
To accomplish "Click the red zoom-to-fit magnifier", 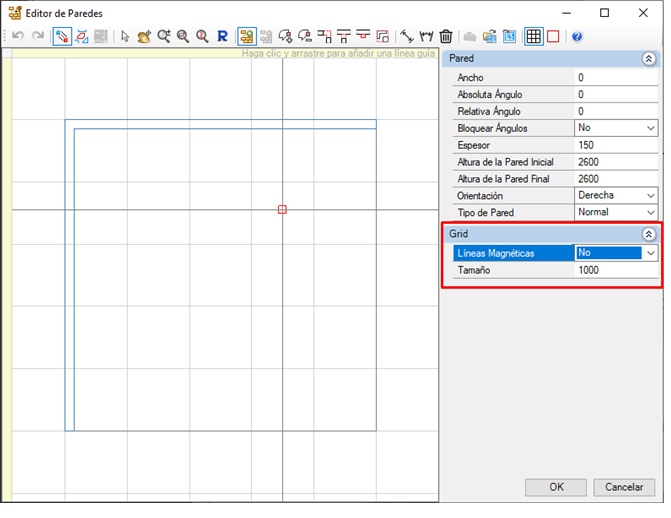I will [x=202, y=36].
